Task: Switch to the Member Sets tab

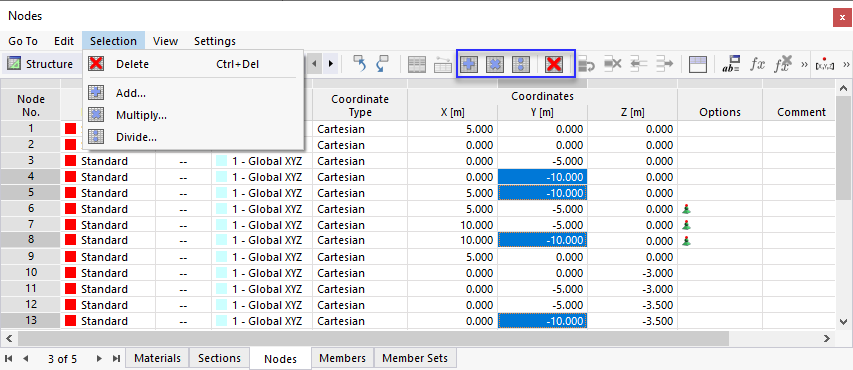Action: 415,358
